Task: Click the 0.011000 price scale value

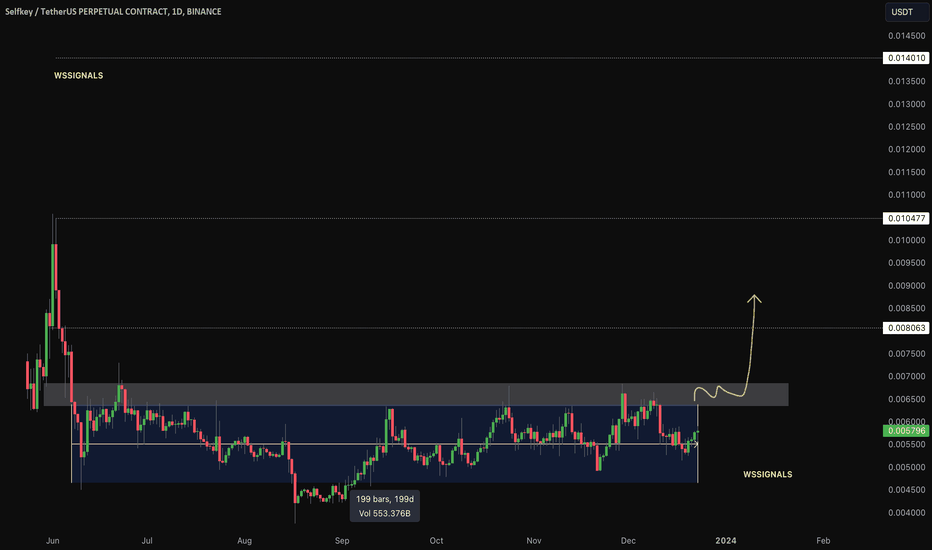Action: pos(906,194)
